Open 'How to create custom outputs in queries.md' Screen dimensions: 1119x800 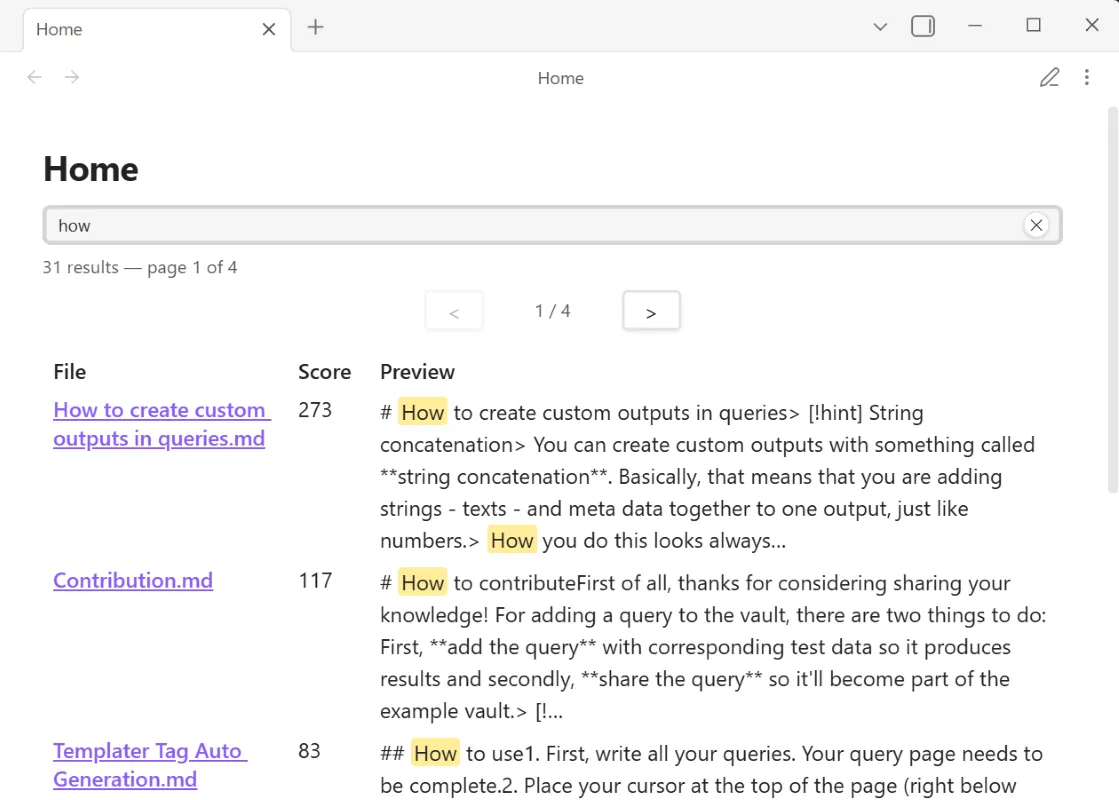click(x=161, y=424)
